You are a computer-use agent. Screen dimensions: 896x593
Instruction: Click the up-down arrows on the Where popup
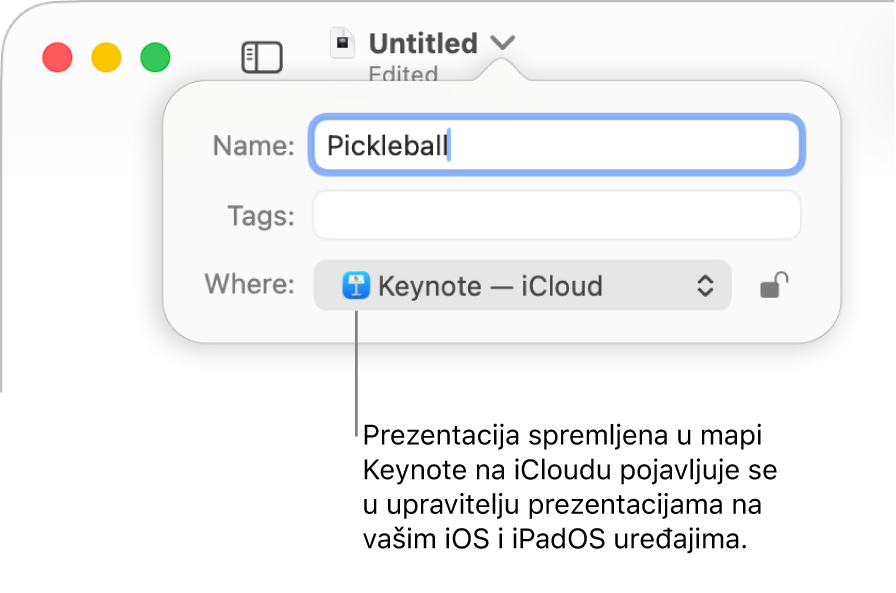click(x=707, y=286)
